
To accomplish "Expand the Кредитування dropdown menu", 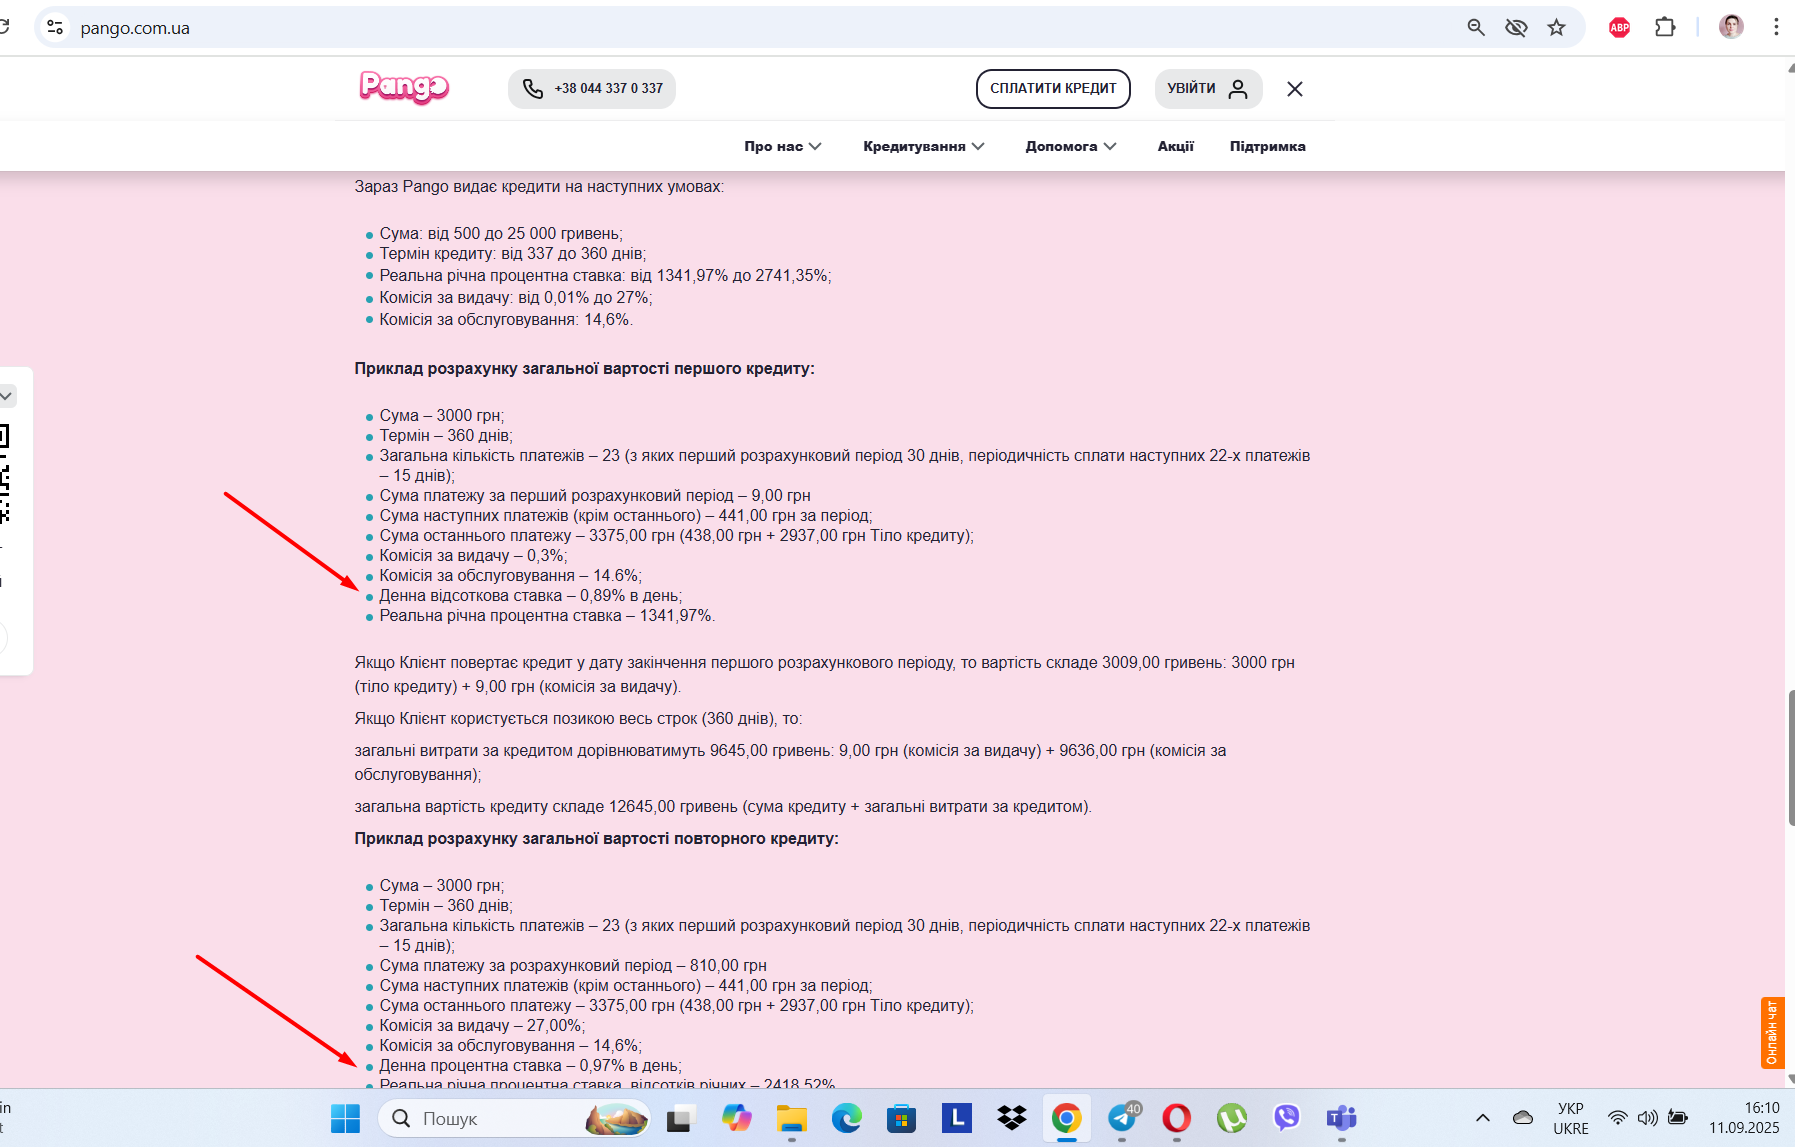I will tap(924, 146).
